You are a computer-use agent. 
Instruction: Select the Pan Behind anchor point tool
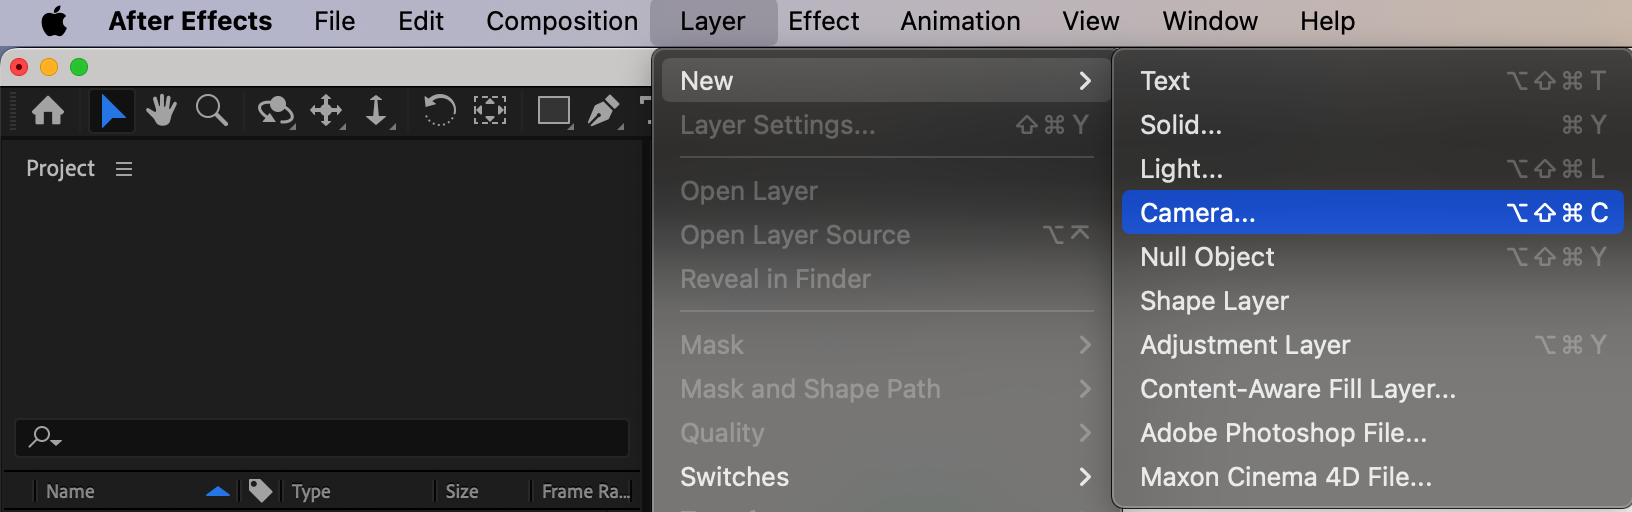(x=489, y=110)
